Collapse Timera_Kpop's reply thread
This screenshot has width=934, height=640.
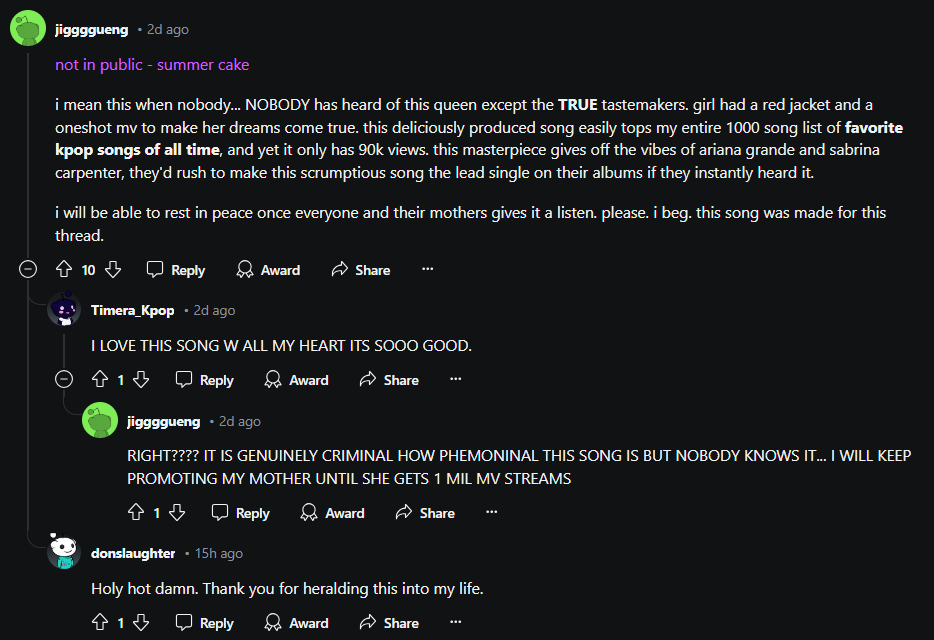pyautogui.click(x=64, y=379)
